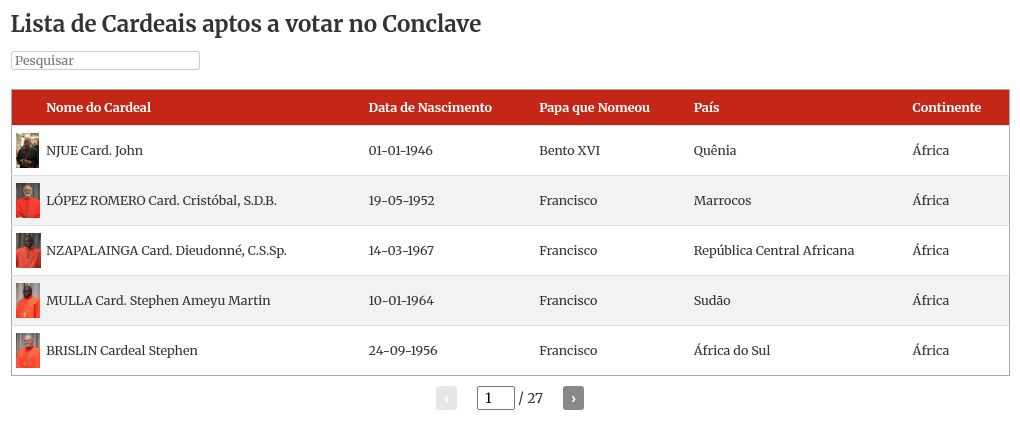
Task: Sort by Data de Nascimento header
Action: [430, 108]
